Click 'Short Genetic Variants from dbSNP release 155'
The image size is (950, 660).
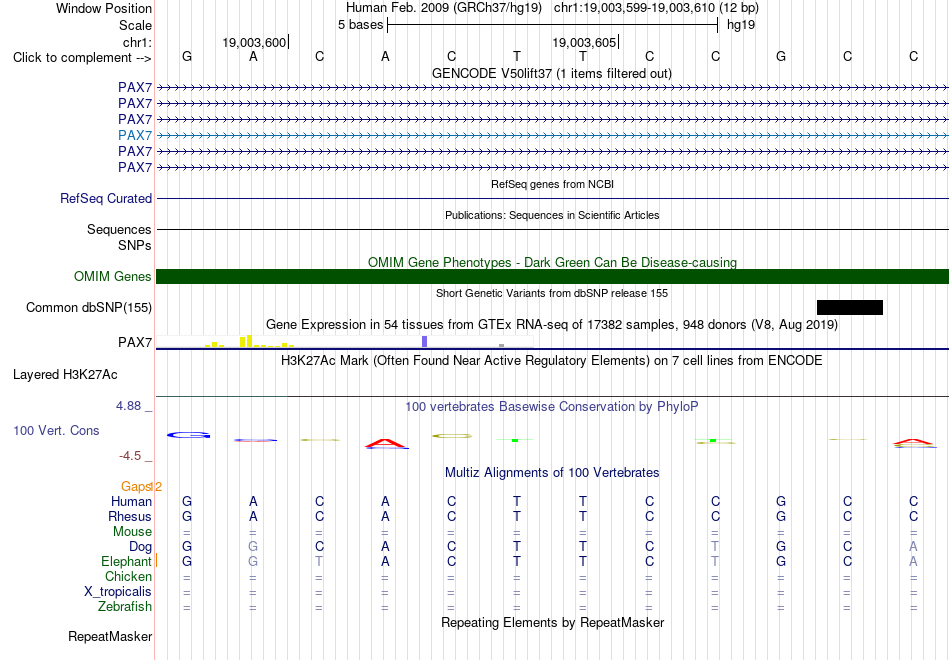coord(552,293)
